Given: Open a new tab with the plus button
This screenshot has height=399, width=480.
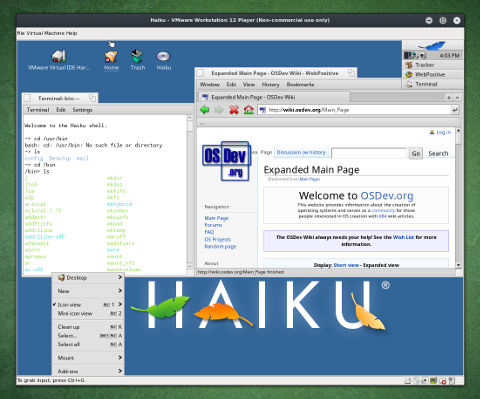Looking at the screenshot, I should pos(449,97).
